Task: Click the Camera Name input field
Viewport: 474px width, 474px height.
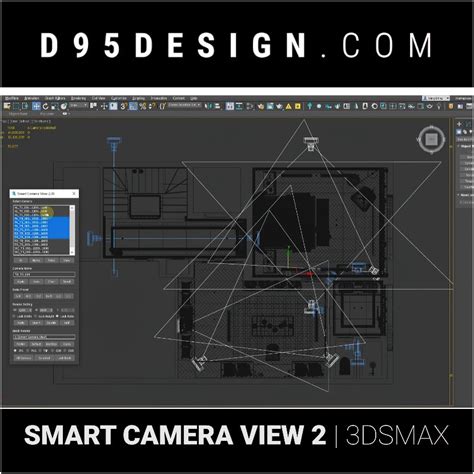Action: (x=44, y=274)
